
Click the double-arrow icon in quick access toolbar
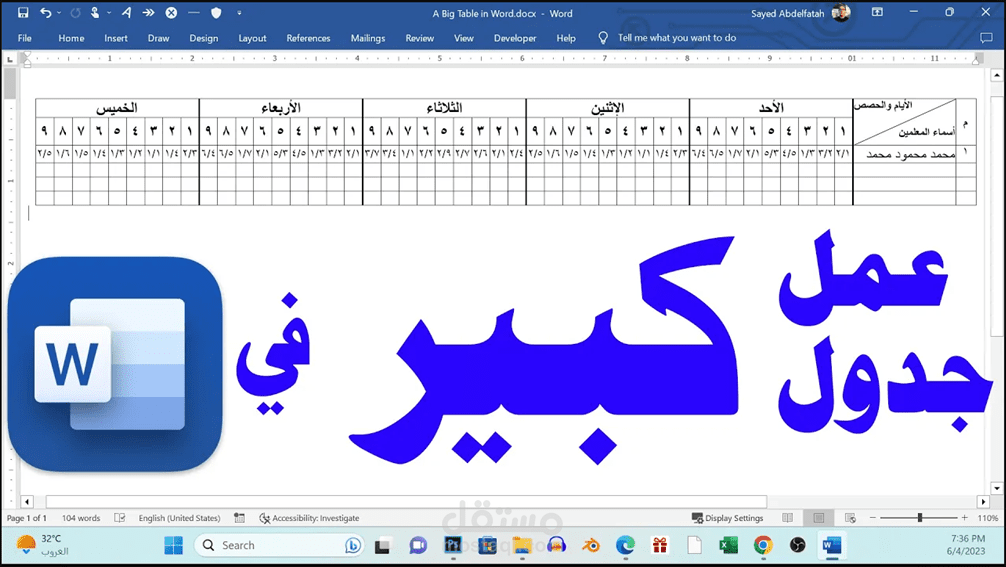[148, 13]
